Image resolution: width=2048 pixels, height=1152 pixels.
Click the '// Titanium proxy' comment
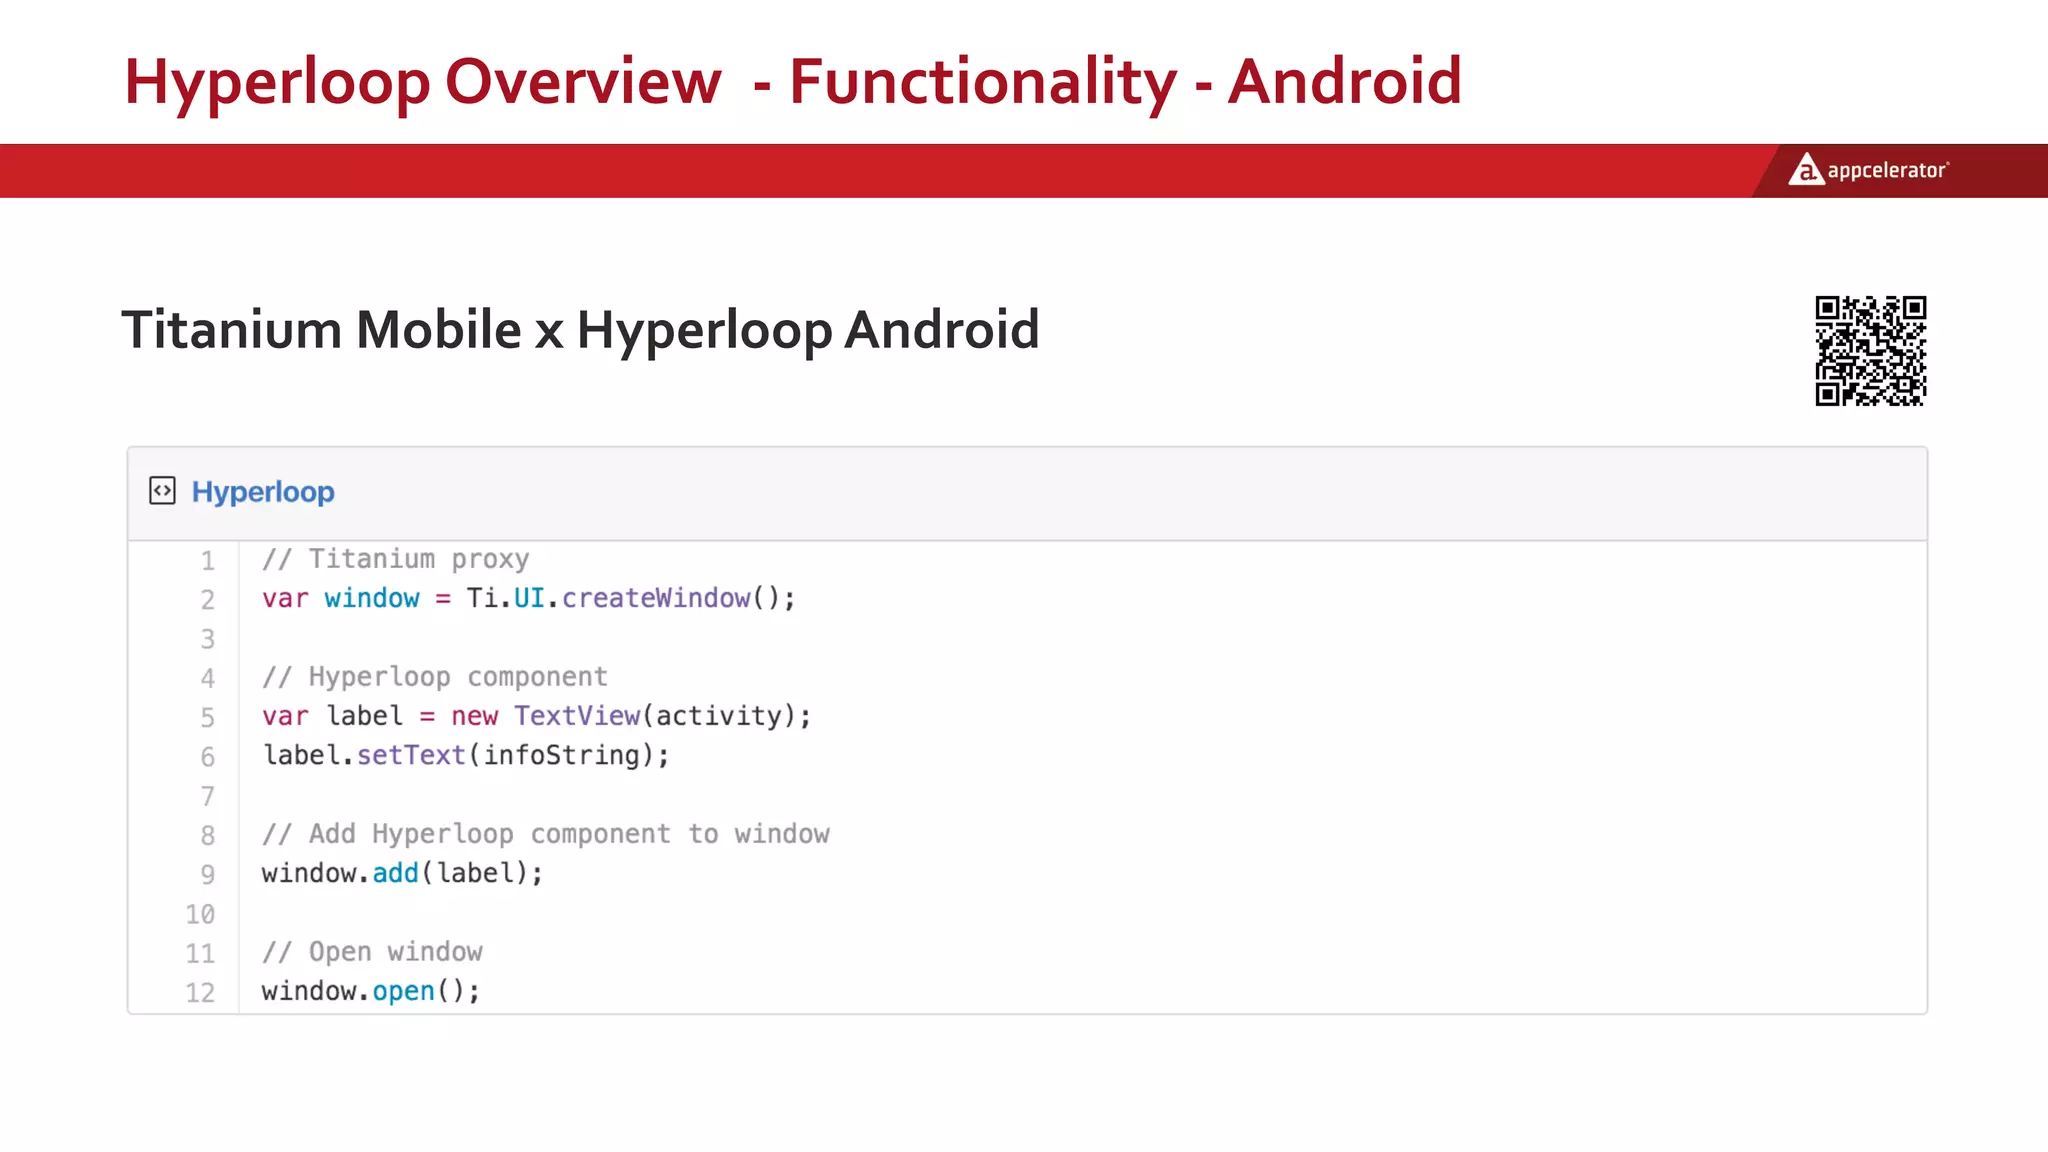click(x=395, y=559)
